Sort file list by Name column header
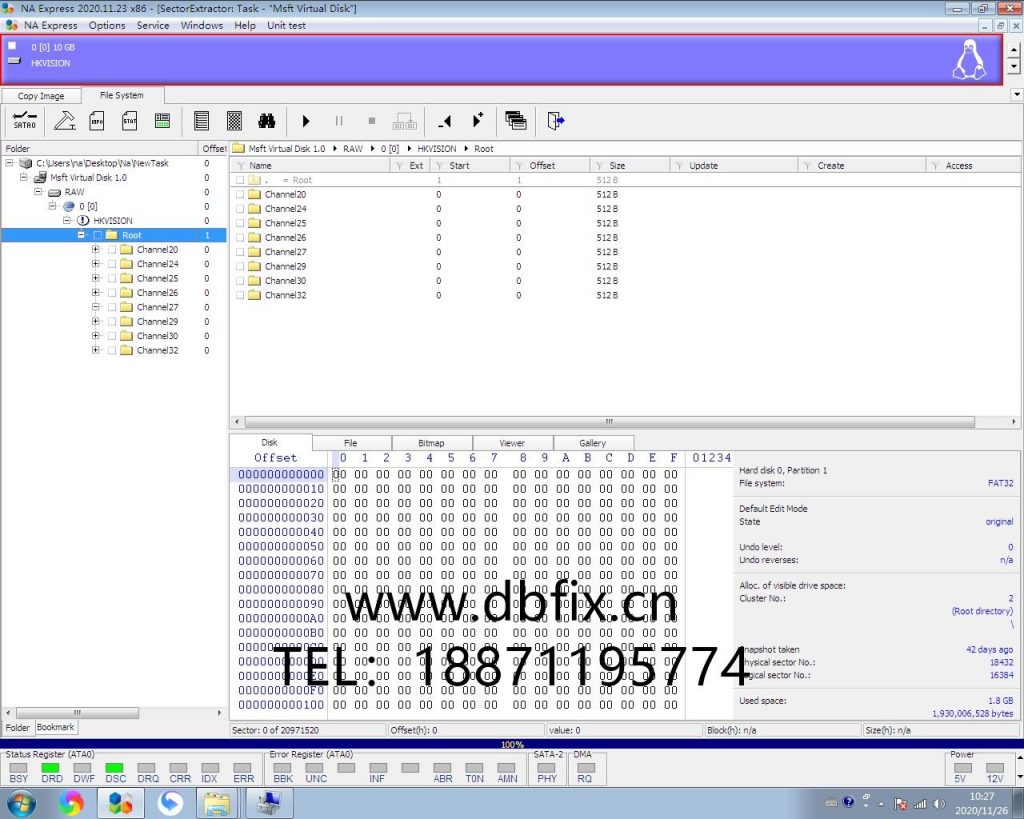The width and height of the screenshot is (1024, 819). pyautogui.click(x=311, y=166)
